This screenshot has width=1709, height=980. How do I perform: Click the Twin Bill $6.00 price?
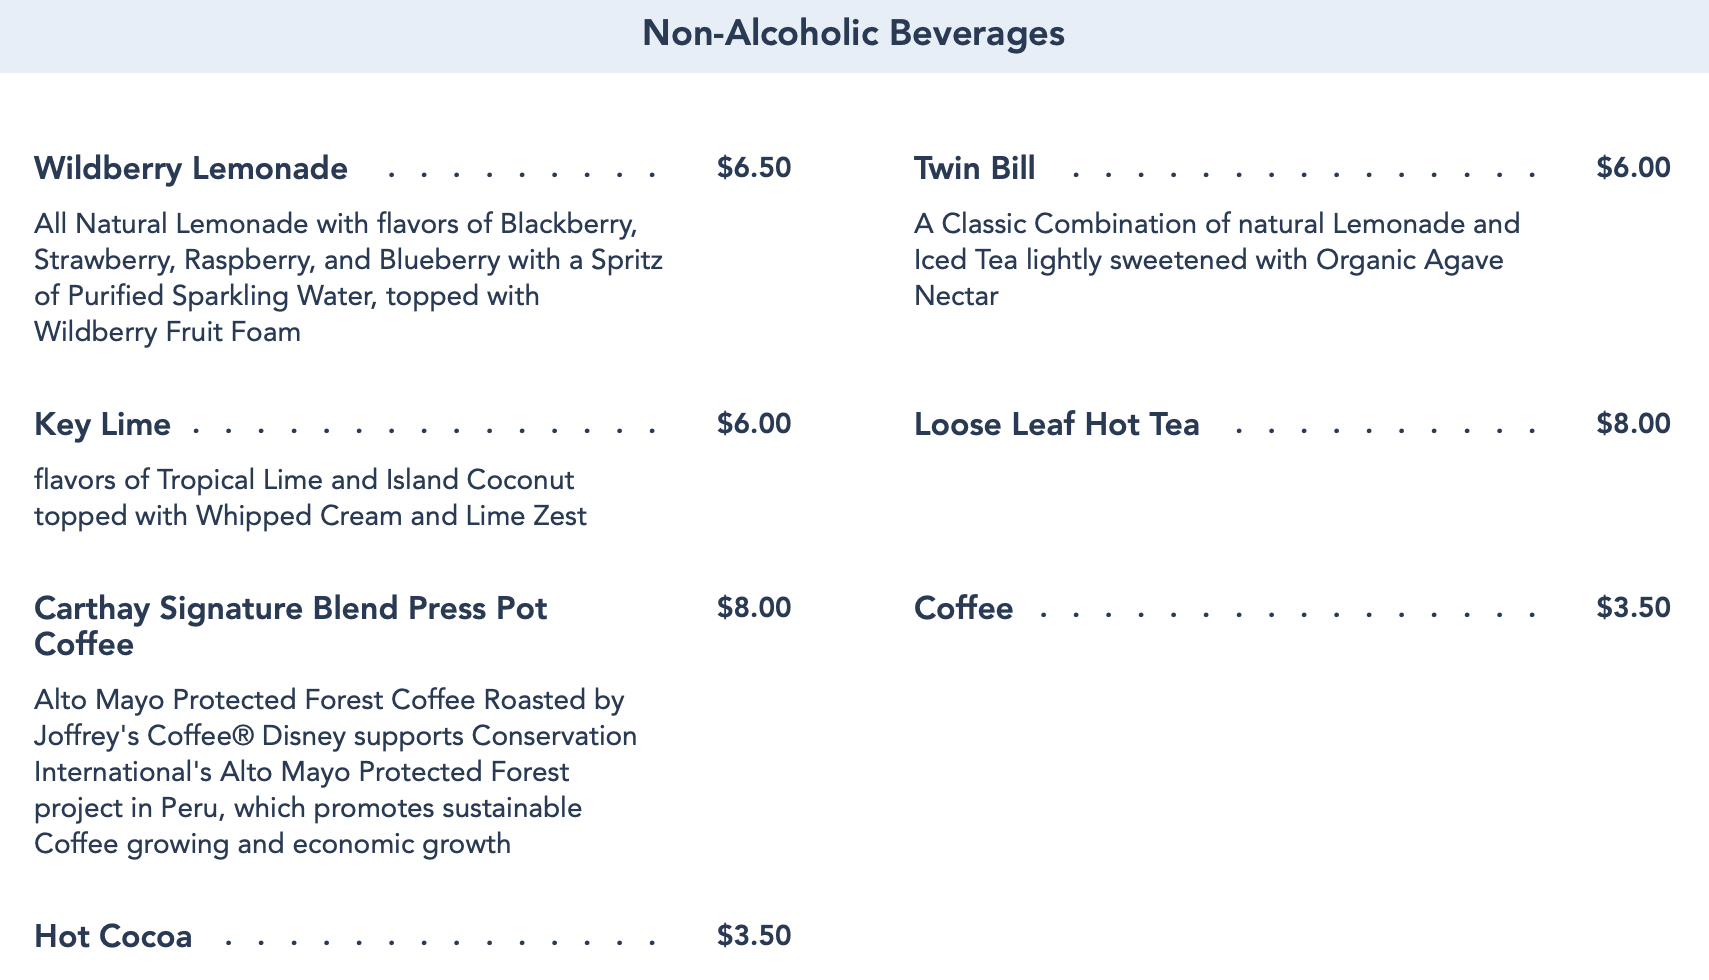click(x=1633, y=168)
